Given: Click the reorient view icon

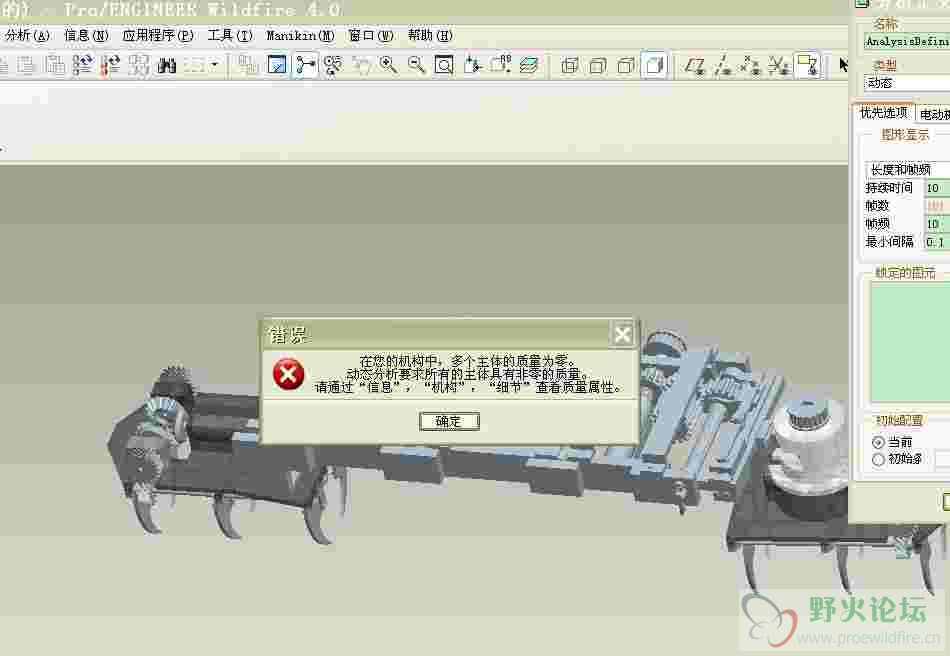Looking at the screenshot, I should coord(473,65).
